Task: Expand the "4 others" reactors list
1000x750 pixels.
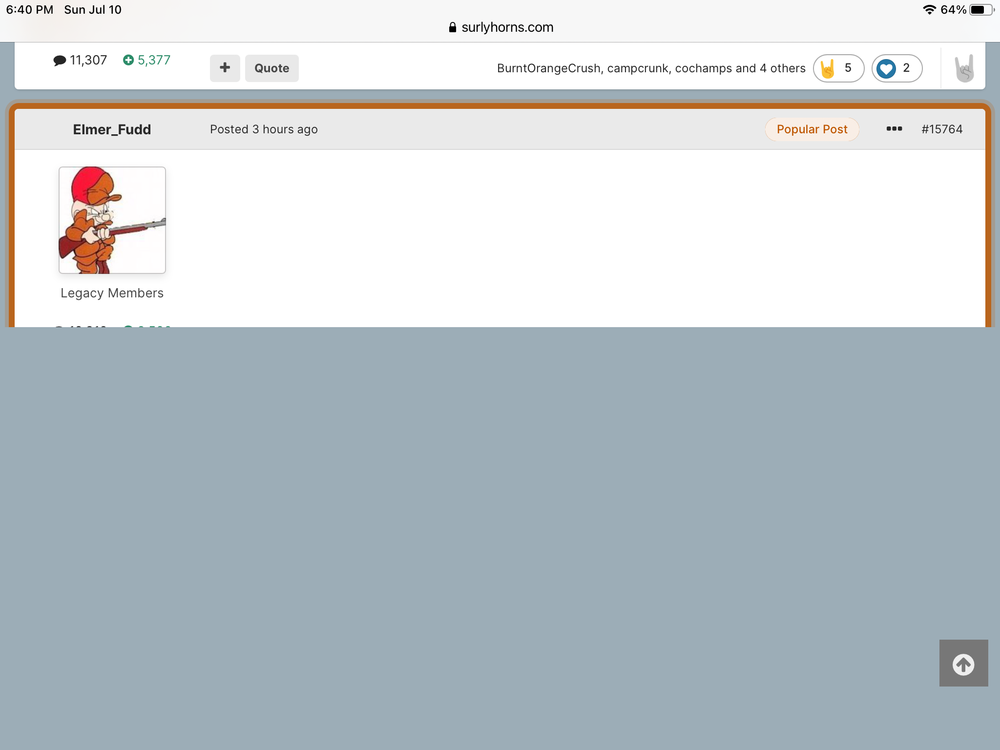Action: 781,68
